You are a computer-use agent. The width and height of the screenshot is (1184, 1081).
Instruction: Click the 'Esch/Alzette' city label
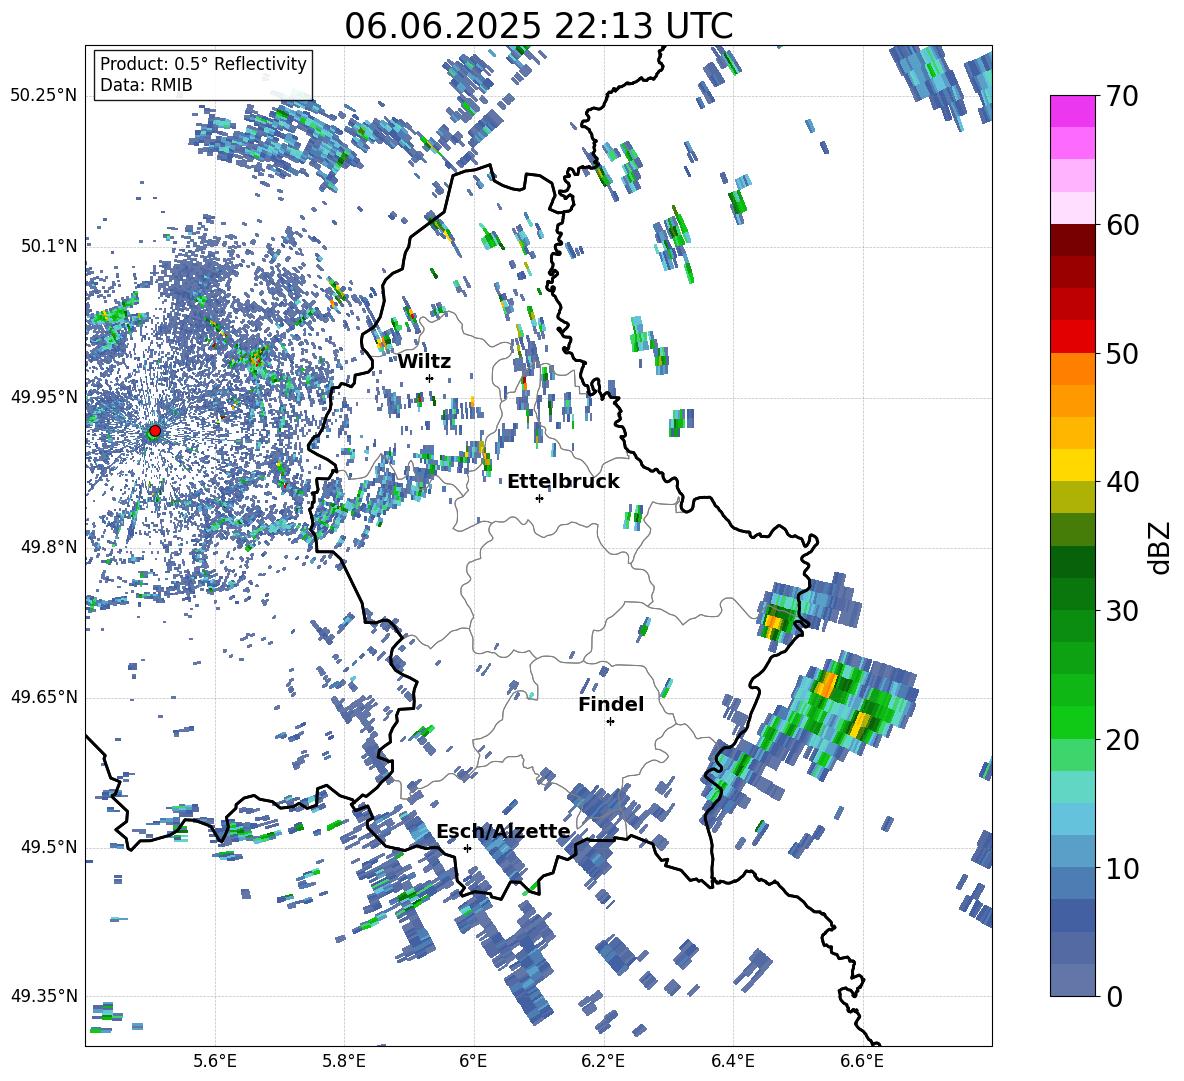pyautogui.click(x=503, y=831)
